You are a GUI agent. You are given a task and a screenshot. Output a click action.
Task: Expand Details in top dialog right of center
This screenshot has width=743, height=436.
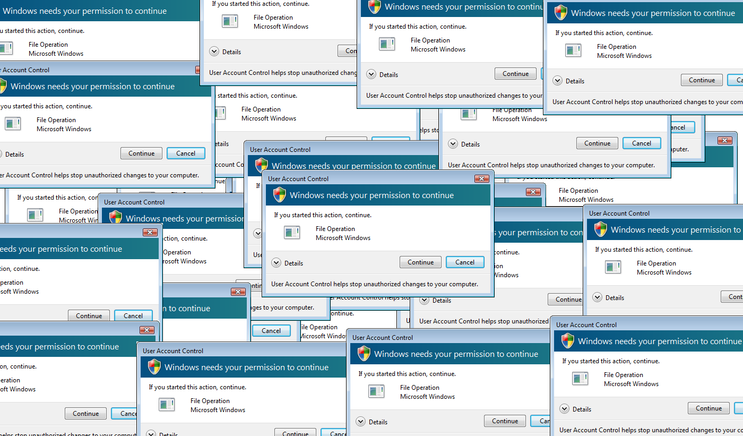372,74
